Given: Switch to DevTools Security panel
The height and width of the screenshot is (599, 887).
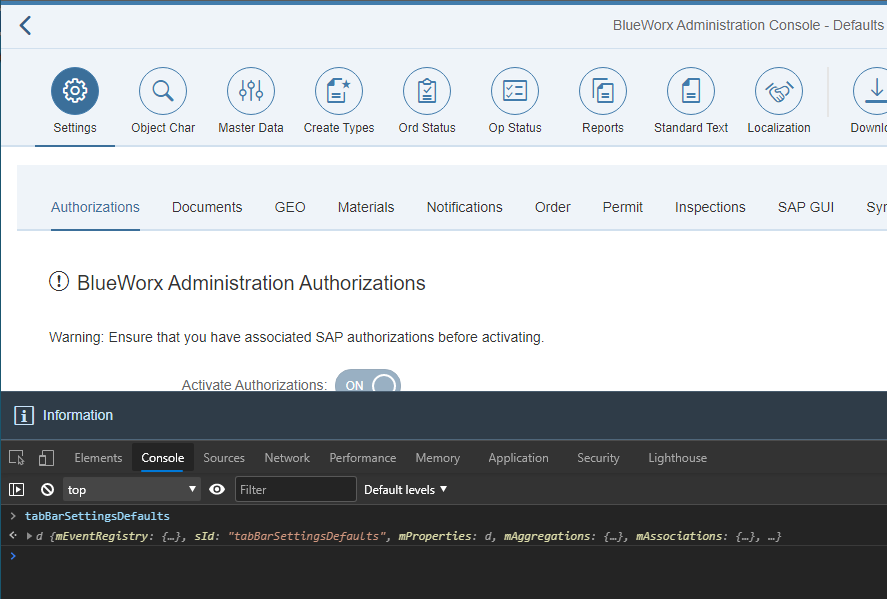Looking at the screenshot, I should [598, 458].
